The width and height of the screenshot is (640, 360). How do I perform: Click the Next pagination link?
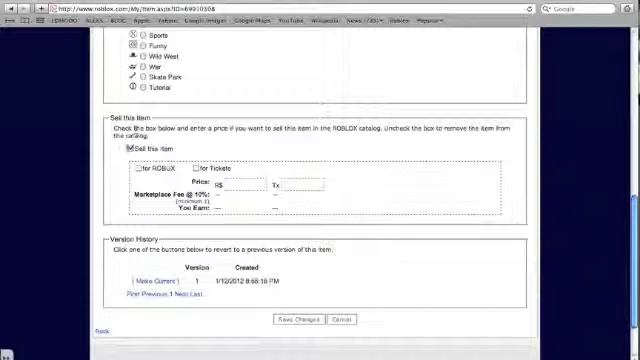(181, 294)
